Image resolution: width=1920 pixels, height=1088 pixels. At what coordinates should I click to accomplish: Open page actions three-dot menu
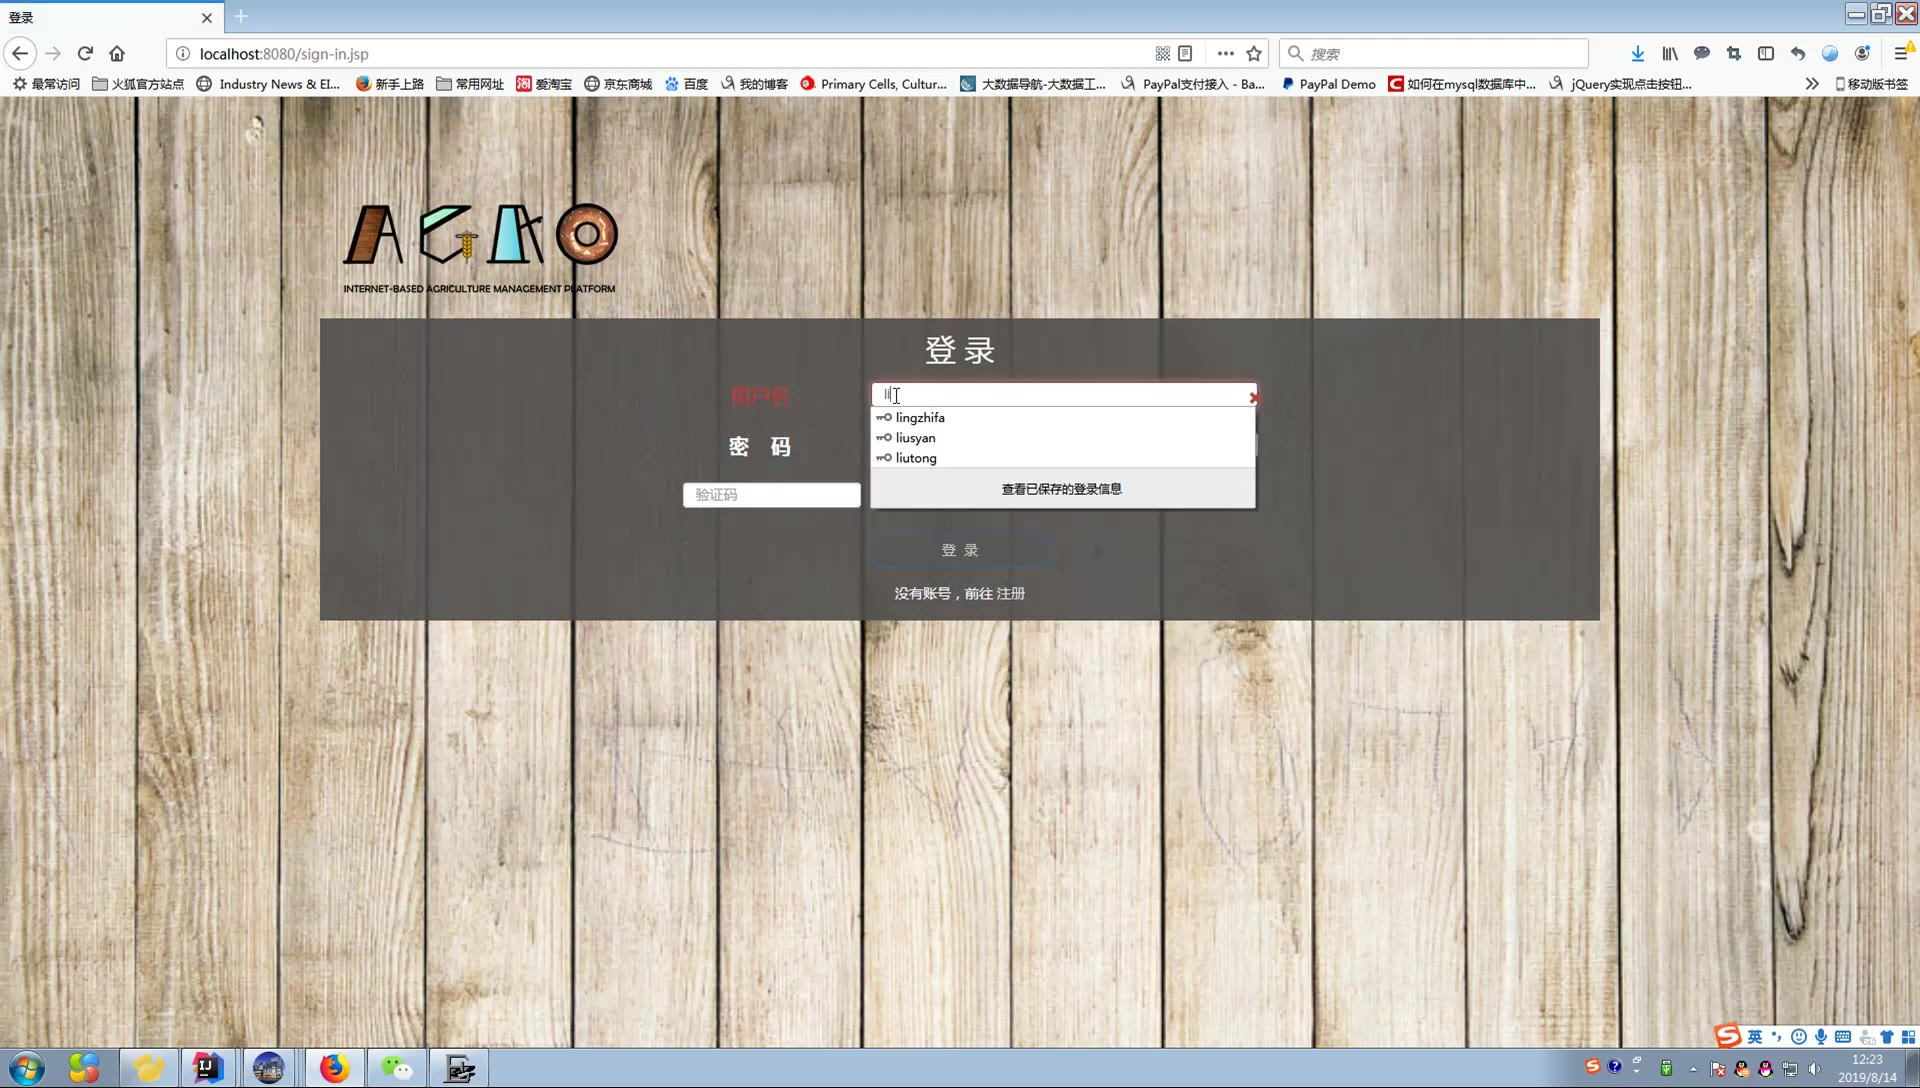point(1225,54)
